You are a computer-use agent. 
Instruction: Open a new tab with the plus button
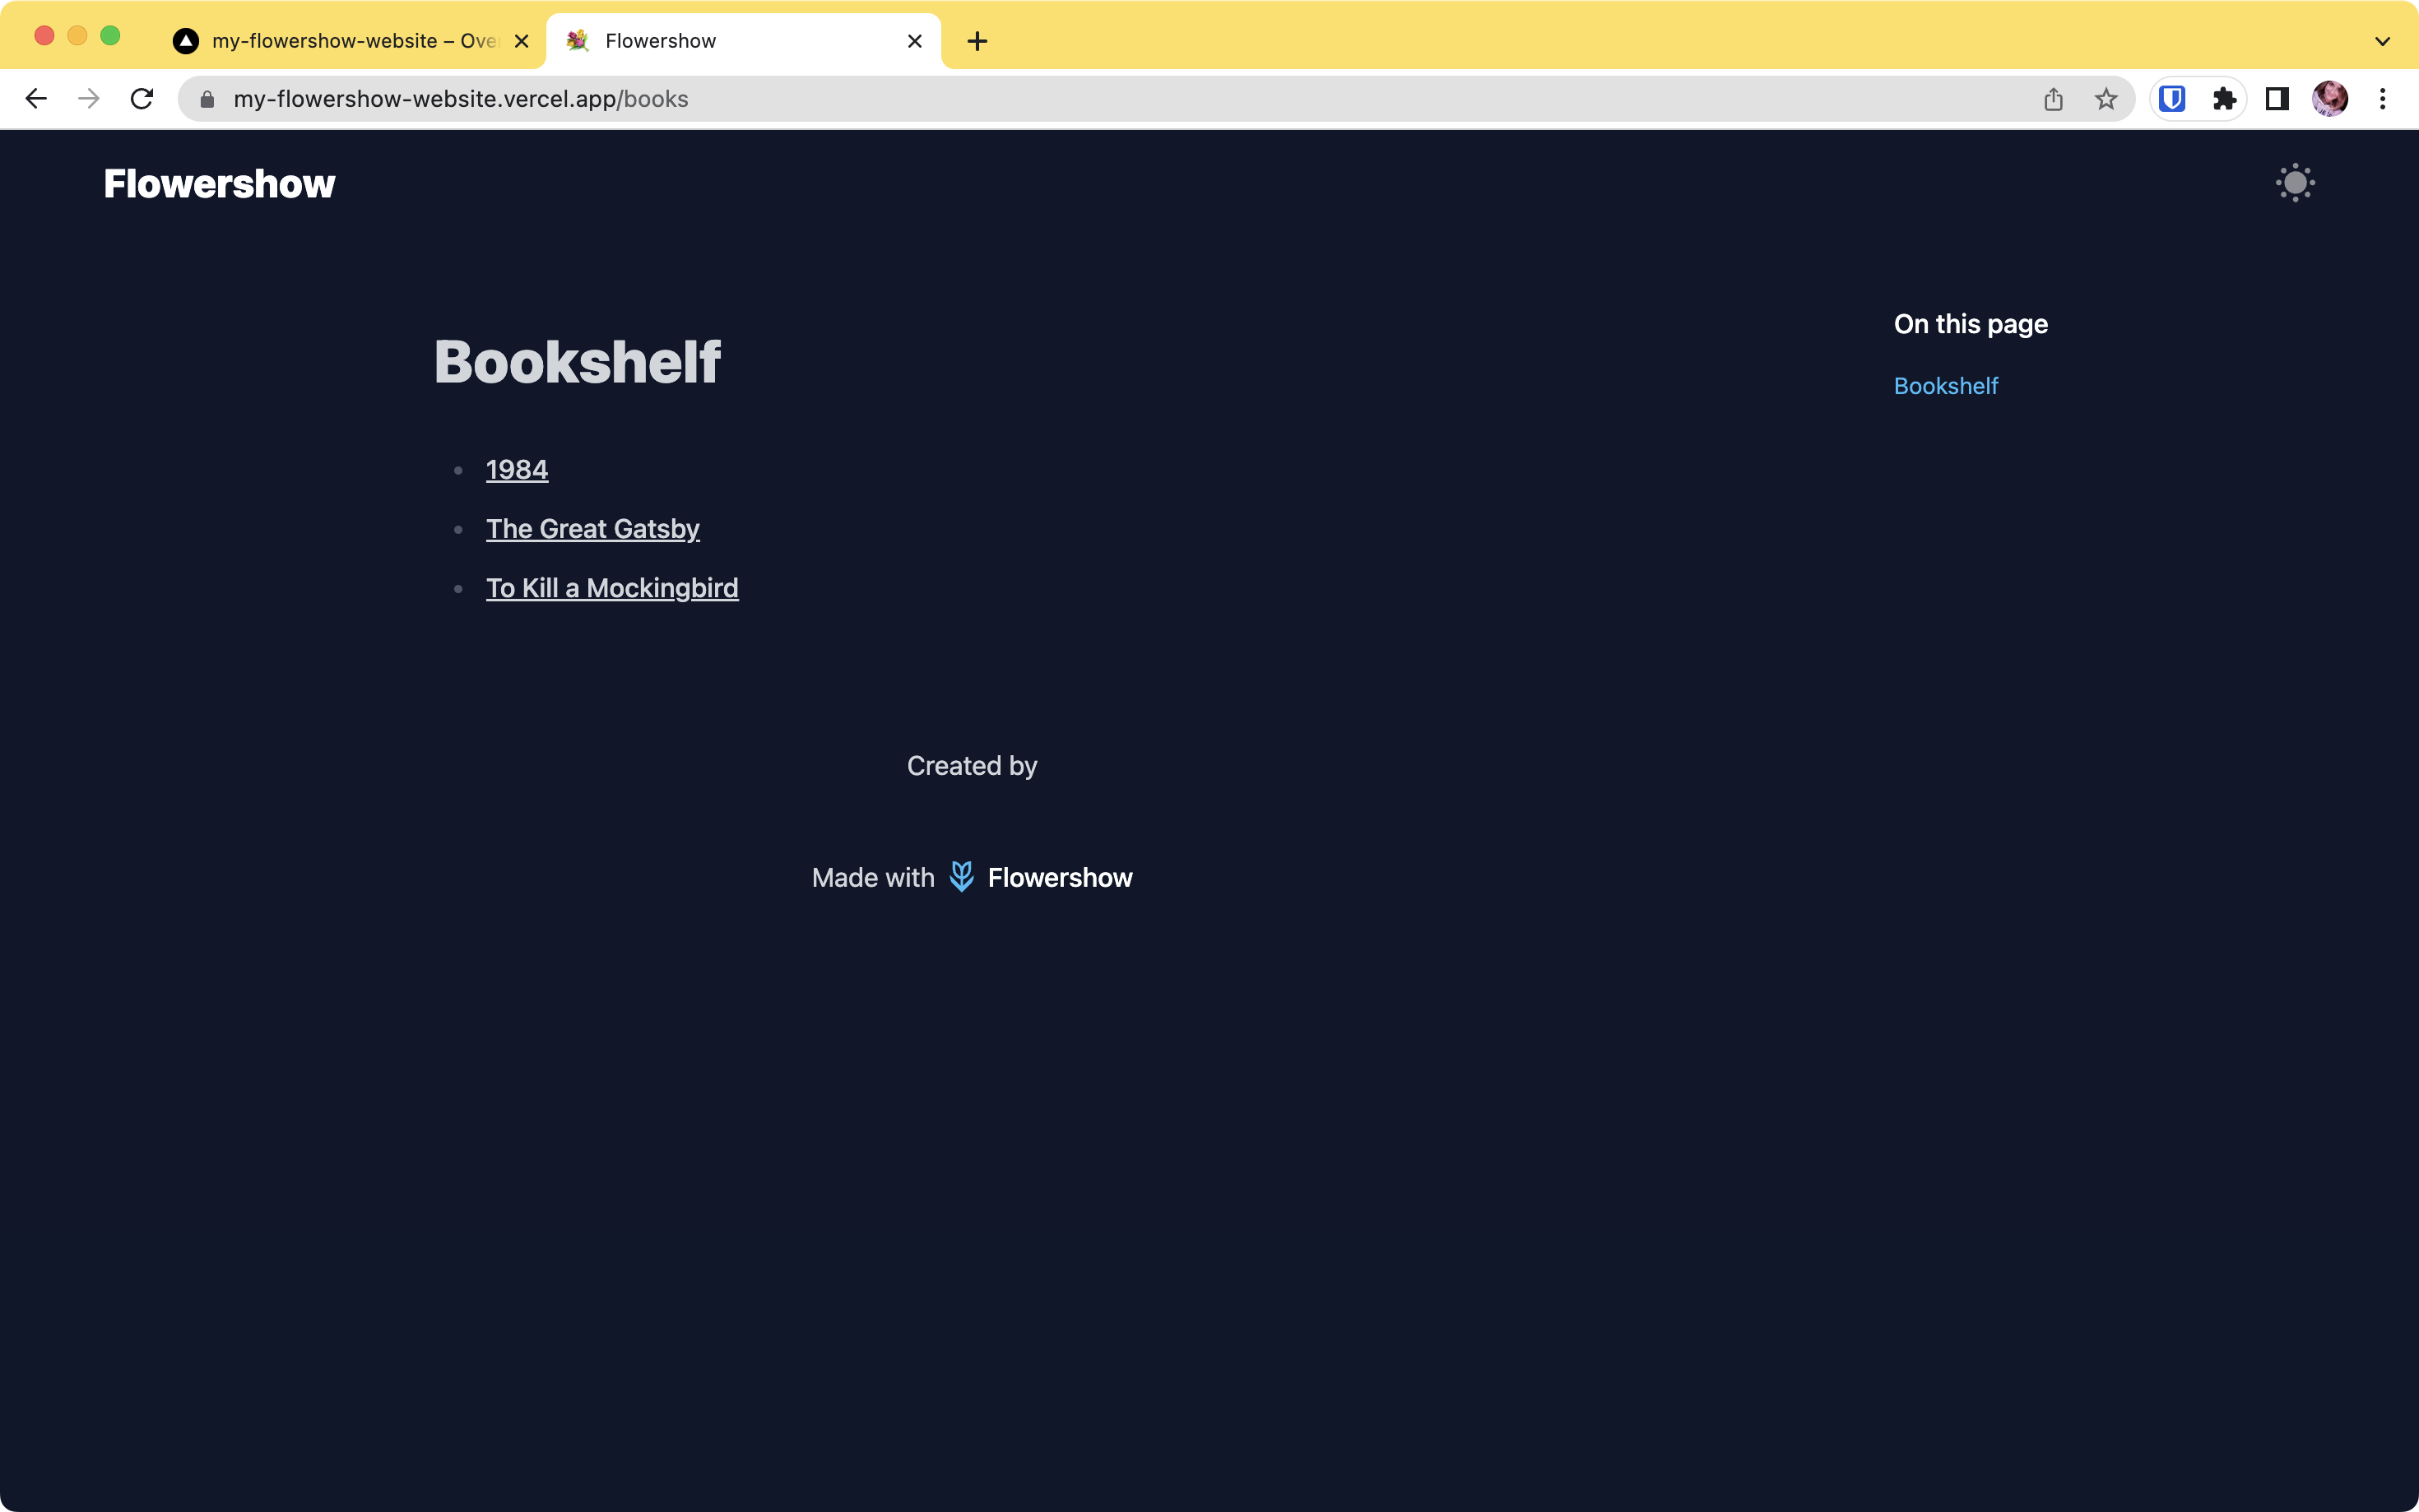977,41
